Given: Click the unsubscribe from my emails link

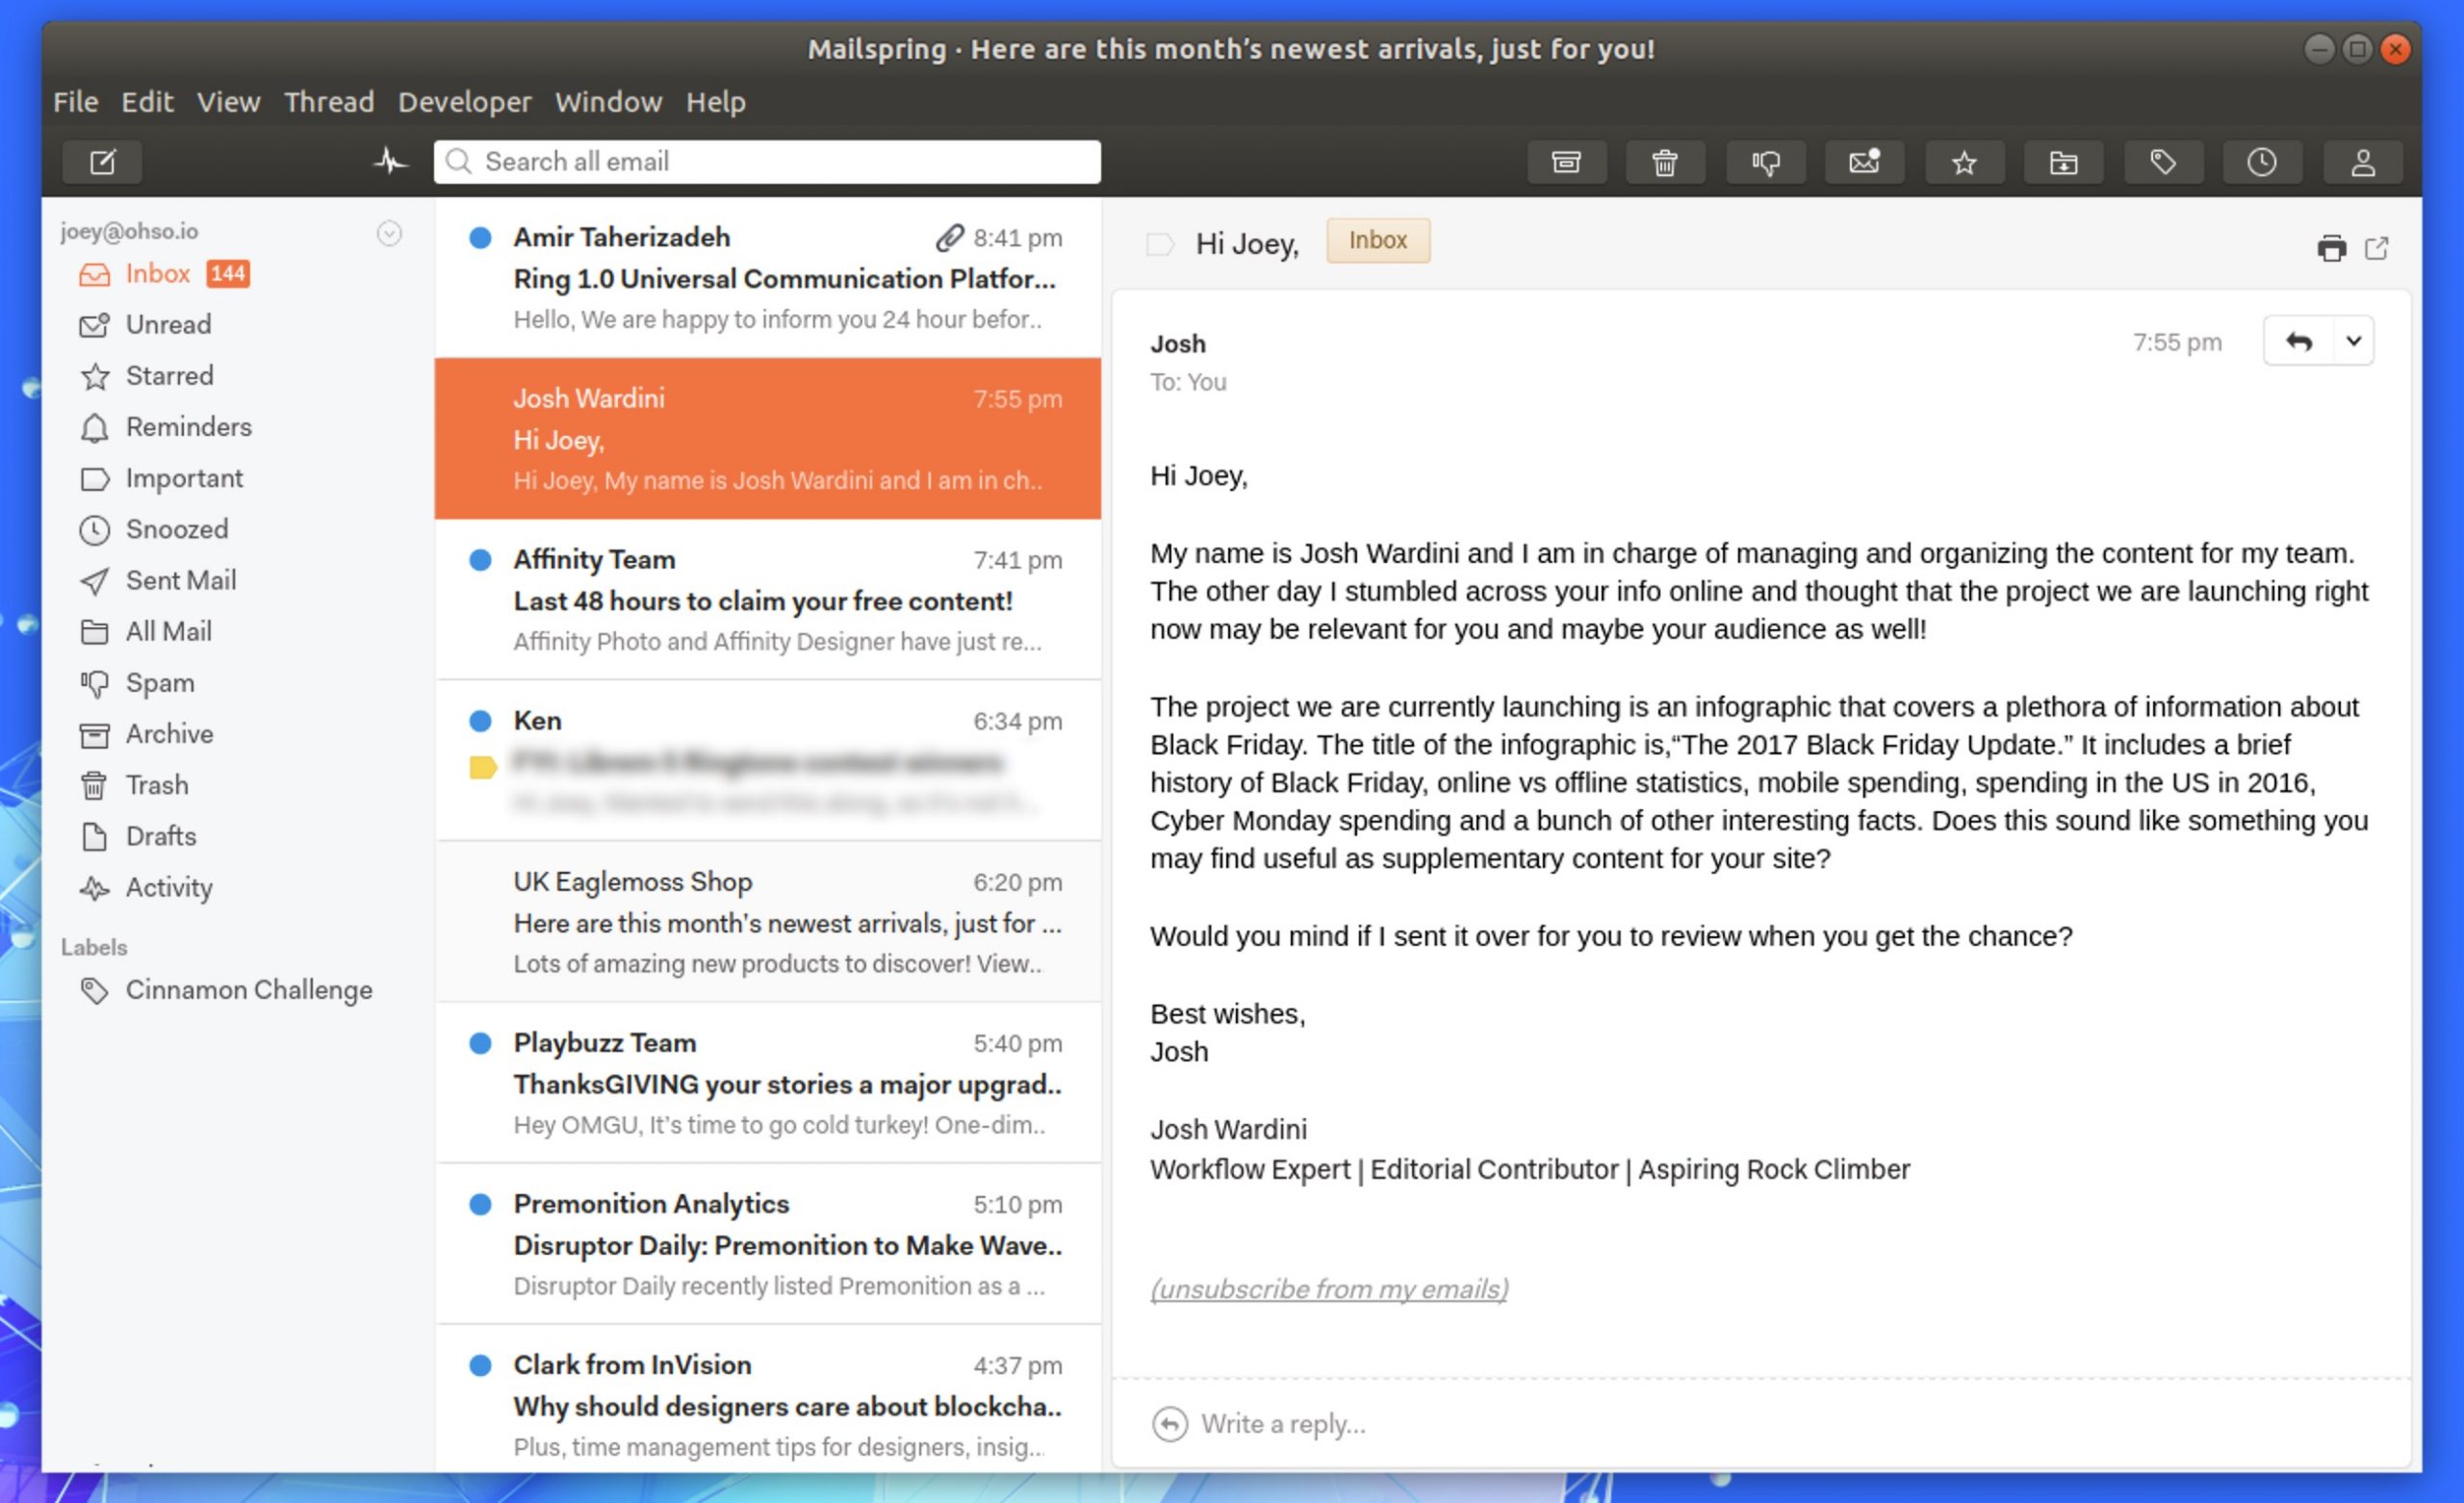Looking at the screenshot, I should (x=1327, y=1288).
